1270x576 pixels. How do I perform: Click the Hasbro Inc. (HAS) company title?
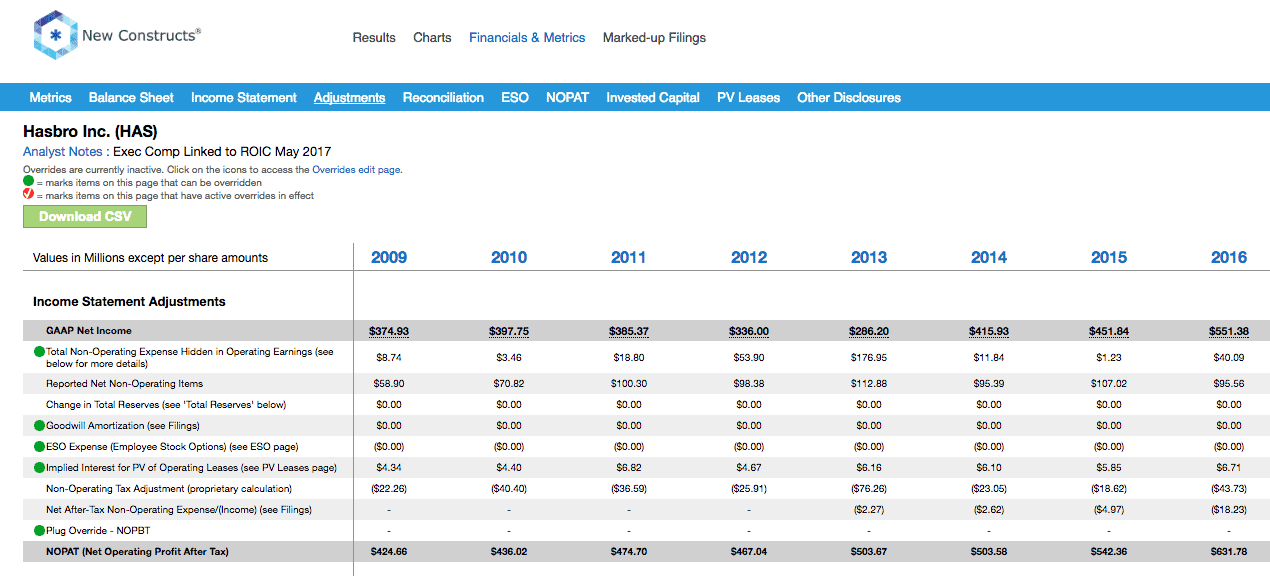[x=90, y=132]
